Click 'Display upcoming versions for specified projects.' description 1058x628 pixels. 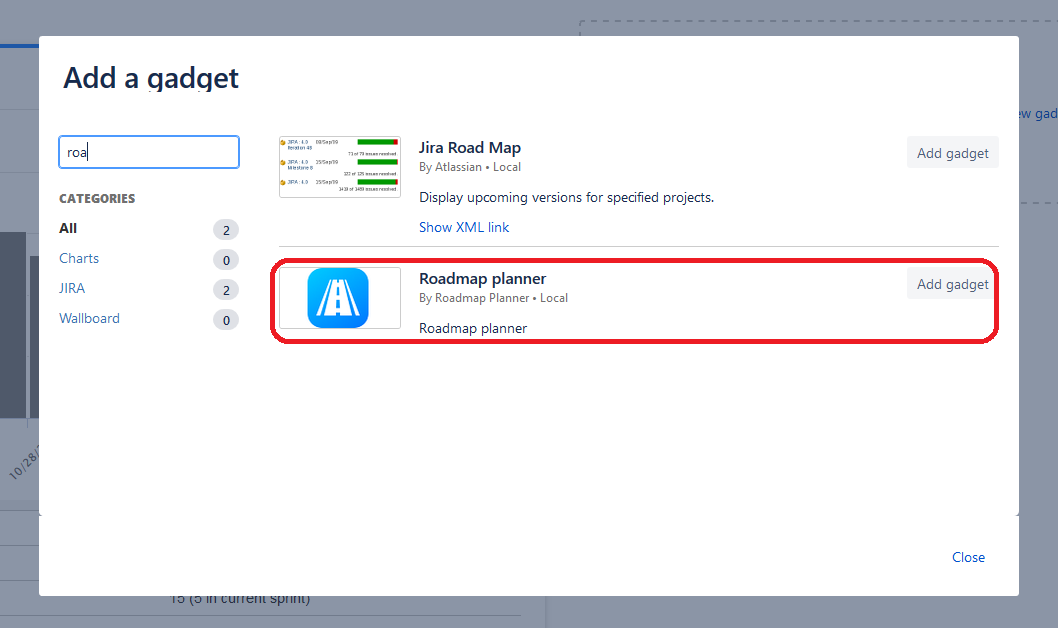[x=566, y=197]
